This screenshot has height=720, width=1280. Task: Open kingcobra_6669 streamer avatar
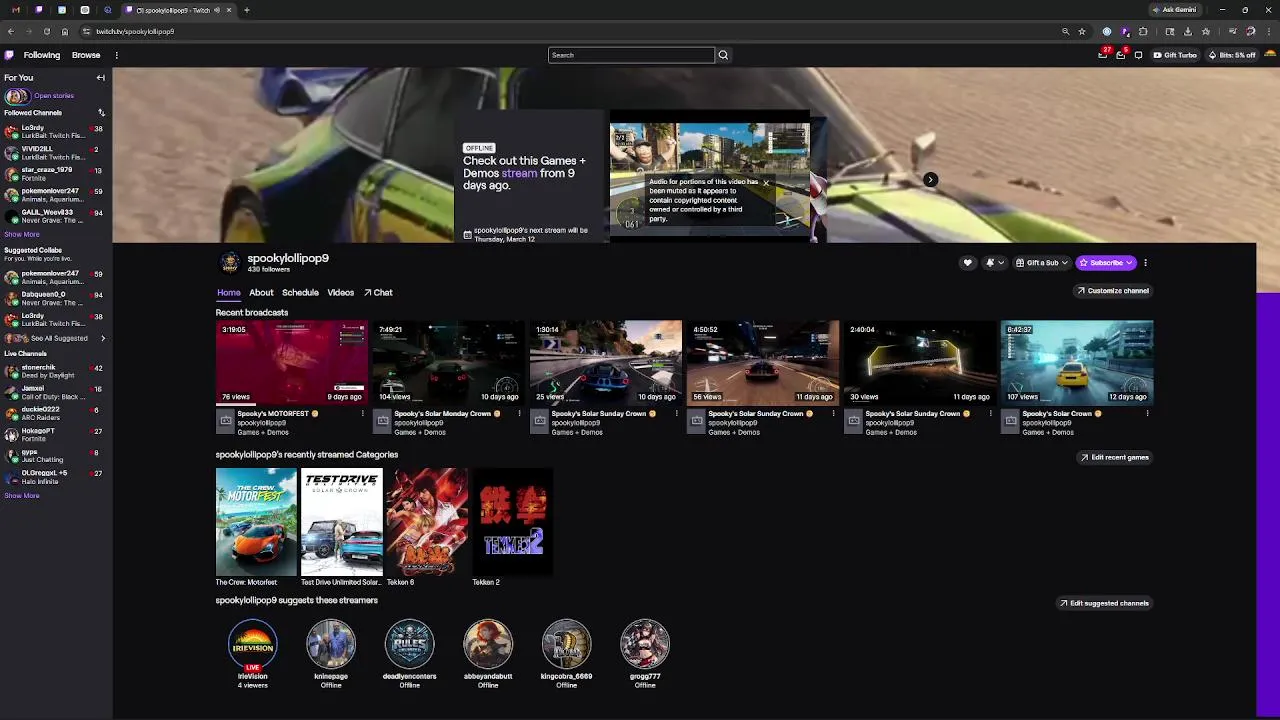pyautogui.click(x=566, y=643)
